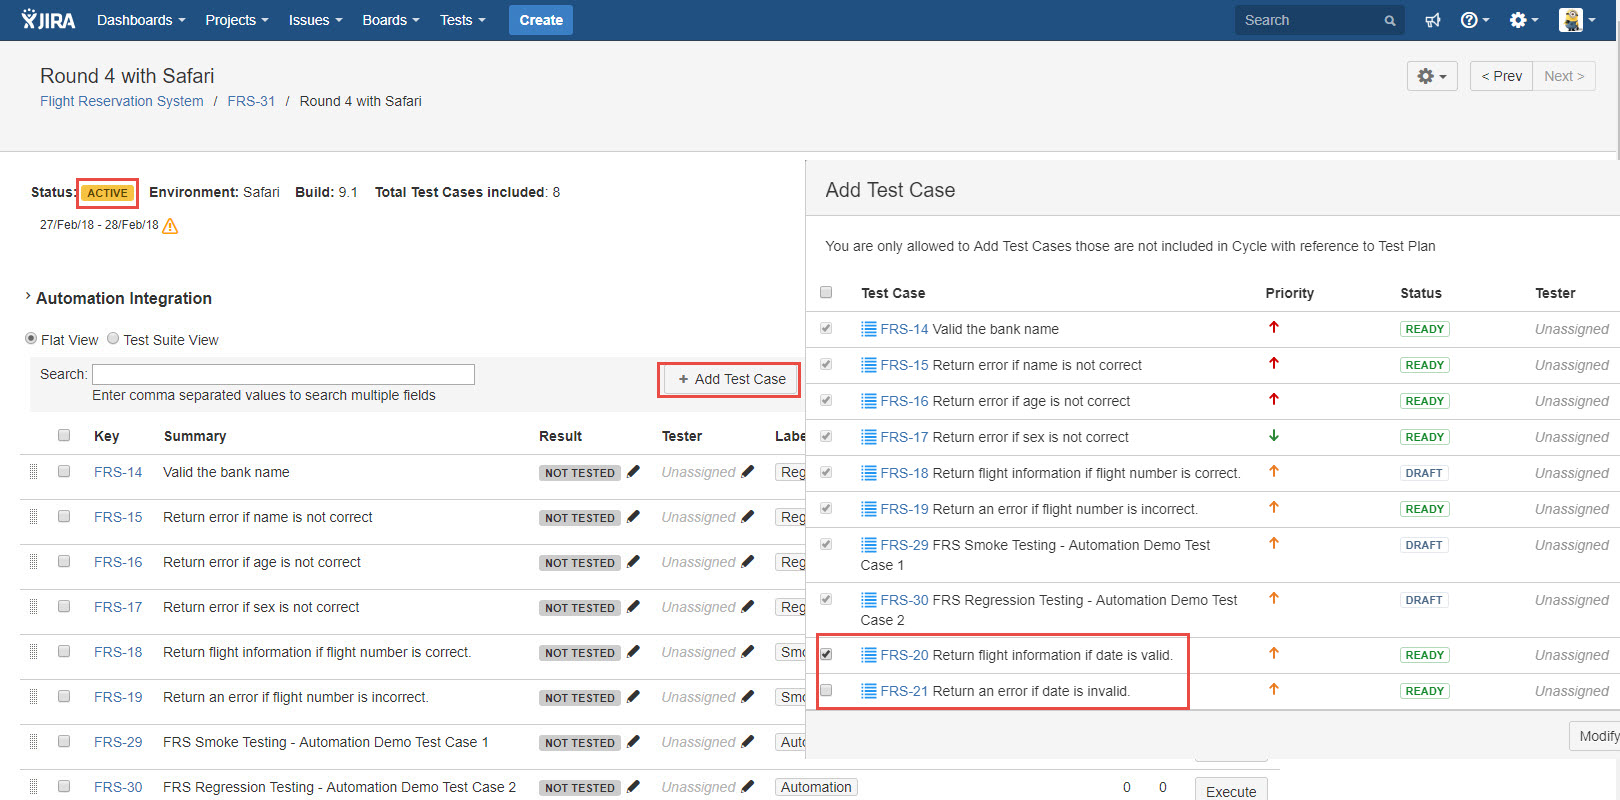
Task: Click the Next button
Action: 1564,76
